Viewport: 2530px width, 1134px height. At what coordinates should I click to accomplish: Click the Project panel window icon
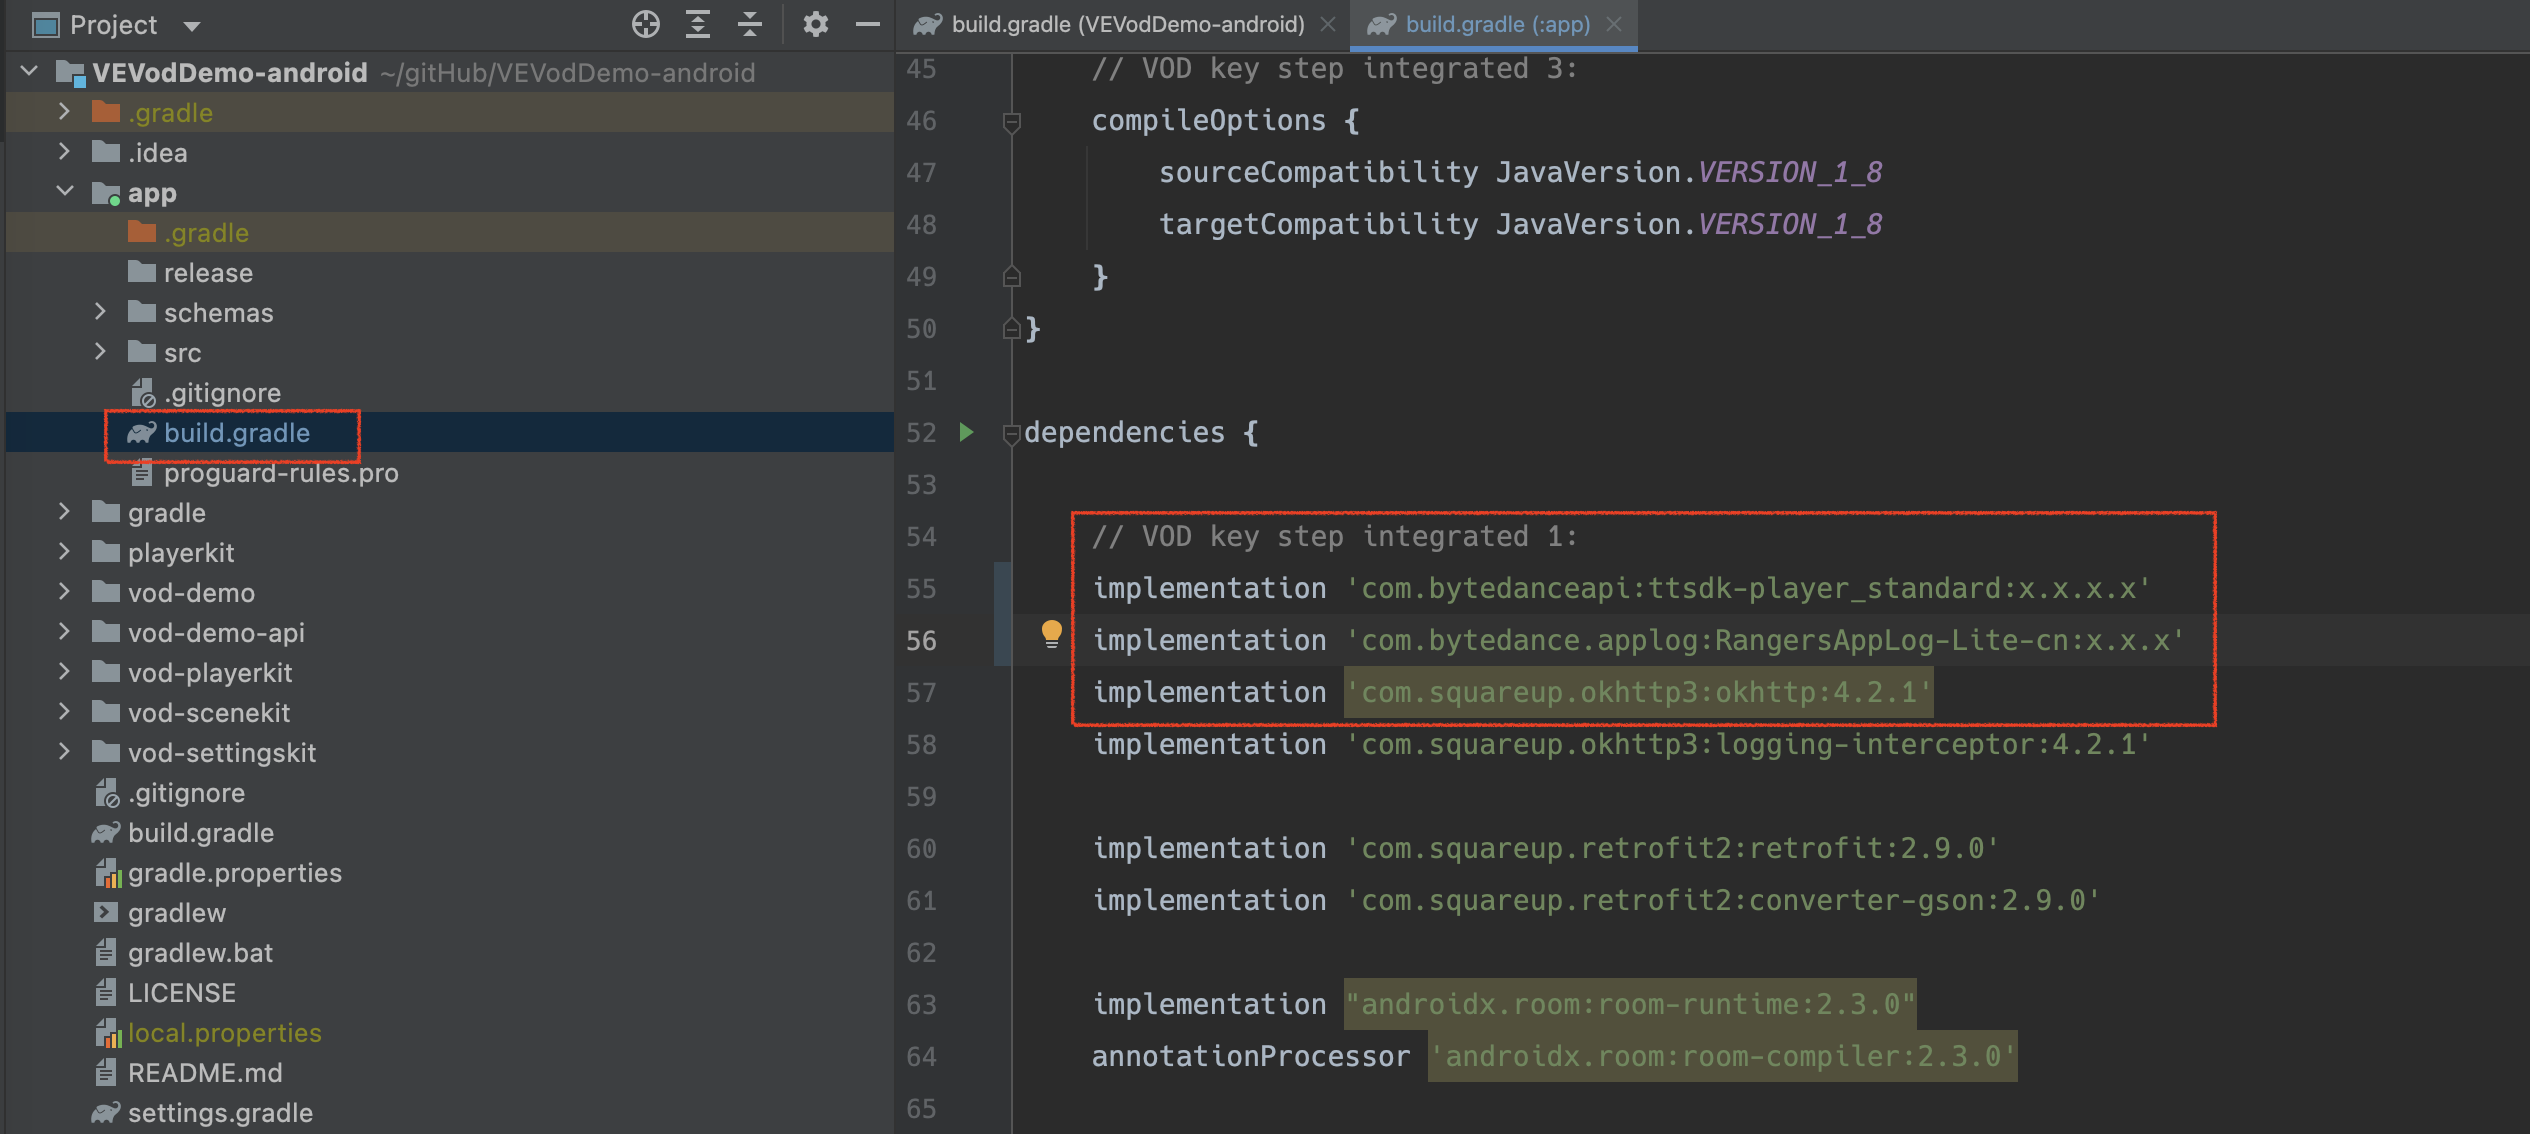click(x=46, y=25)
